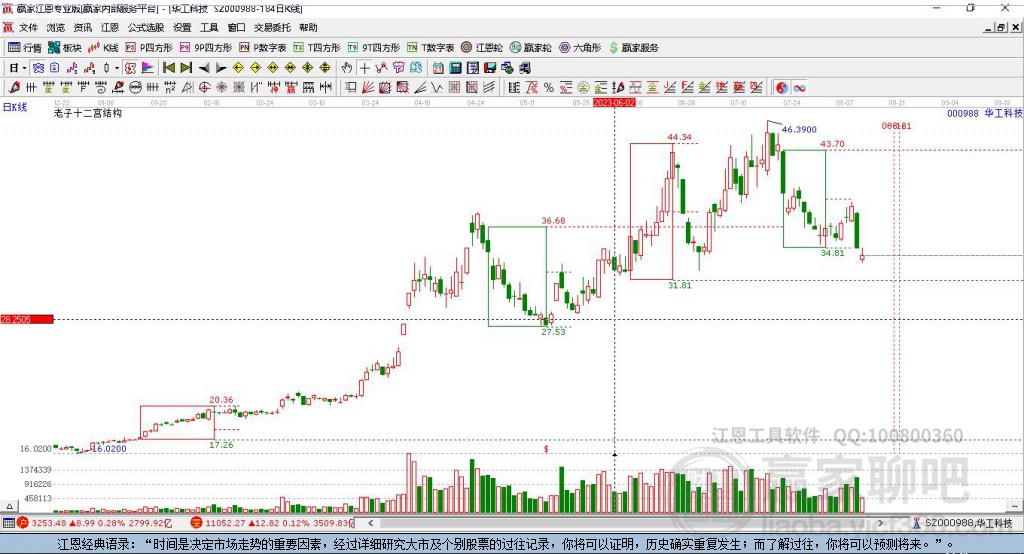The image size is (1024, 554).
Task: Open the 9T四方形 tool
Action: pyautogui.click(x=374, y=48)
